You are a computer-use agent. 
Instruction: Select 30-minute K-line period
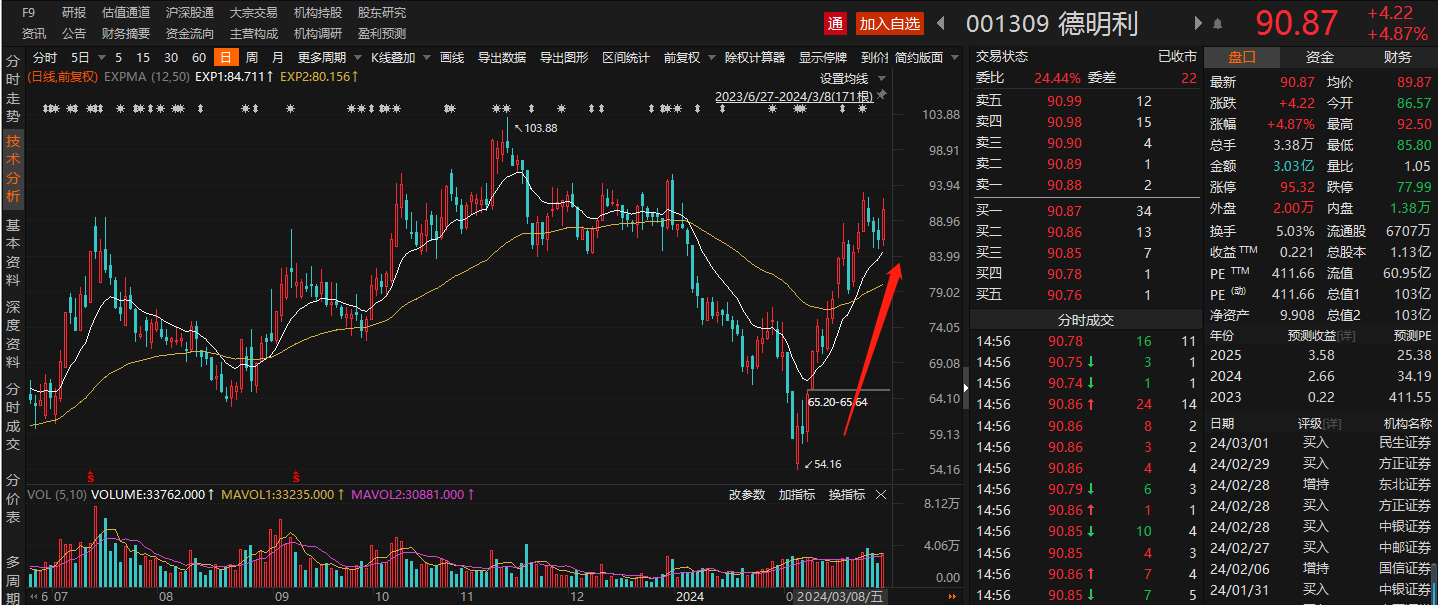click(171, 57)
